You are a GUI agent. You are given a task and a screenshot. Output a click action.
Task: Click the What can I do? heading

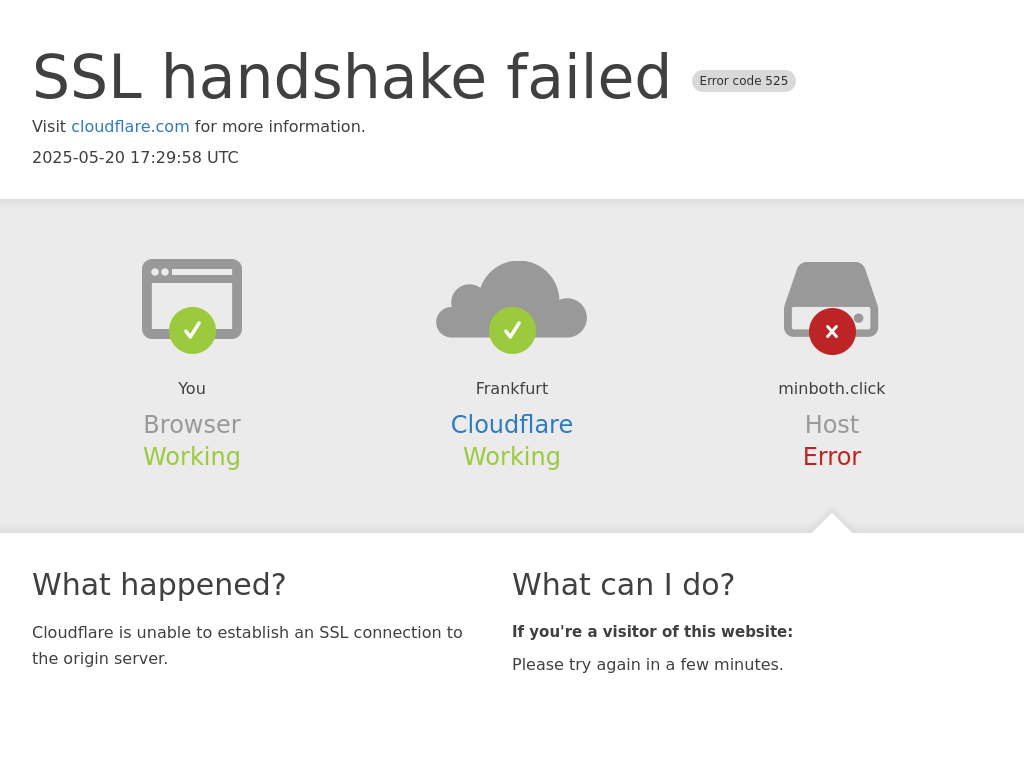pyautogui.click(x=624, y=584)
